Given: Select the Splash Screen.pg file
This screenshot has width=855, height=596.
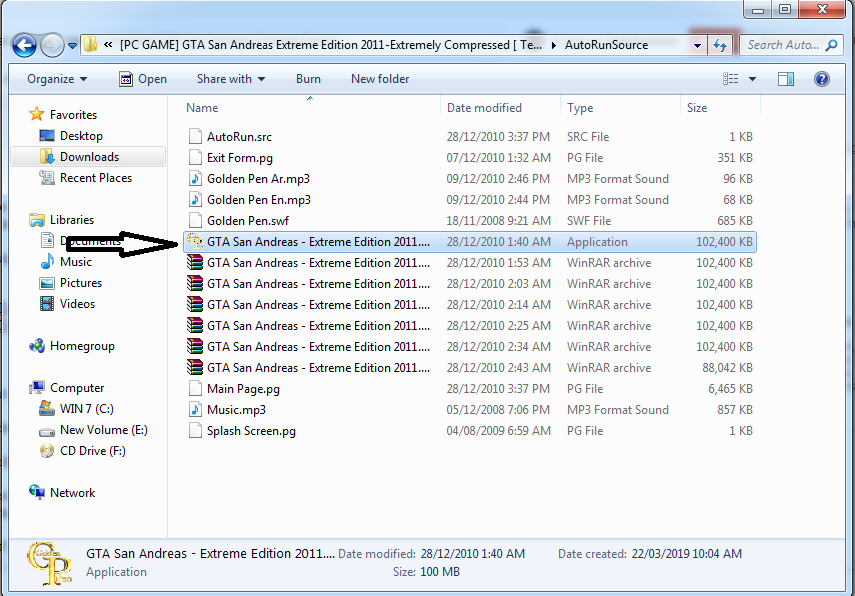Looking at the screenshot, I should pos(469,431).
